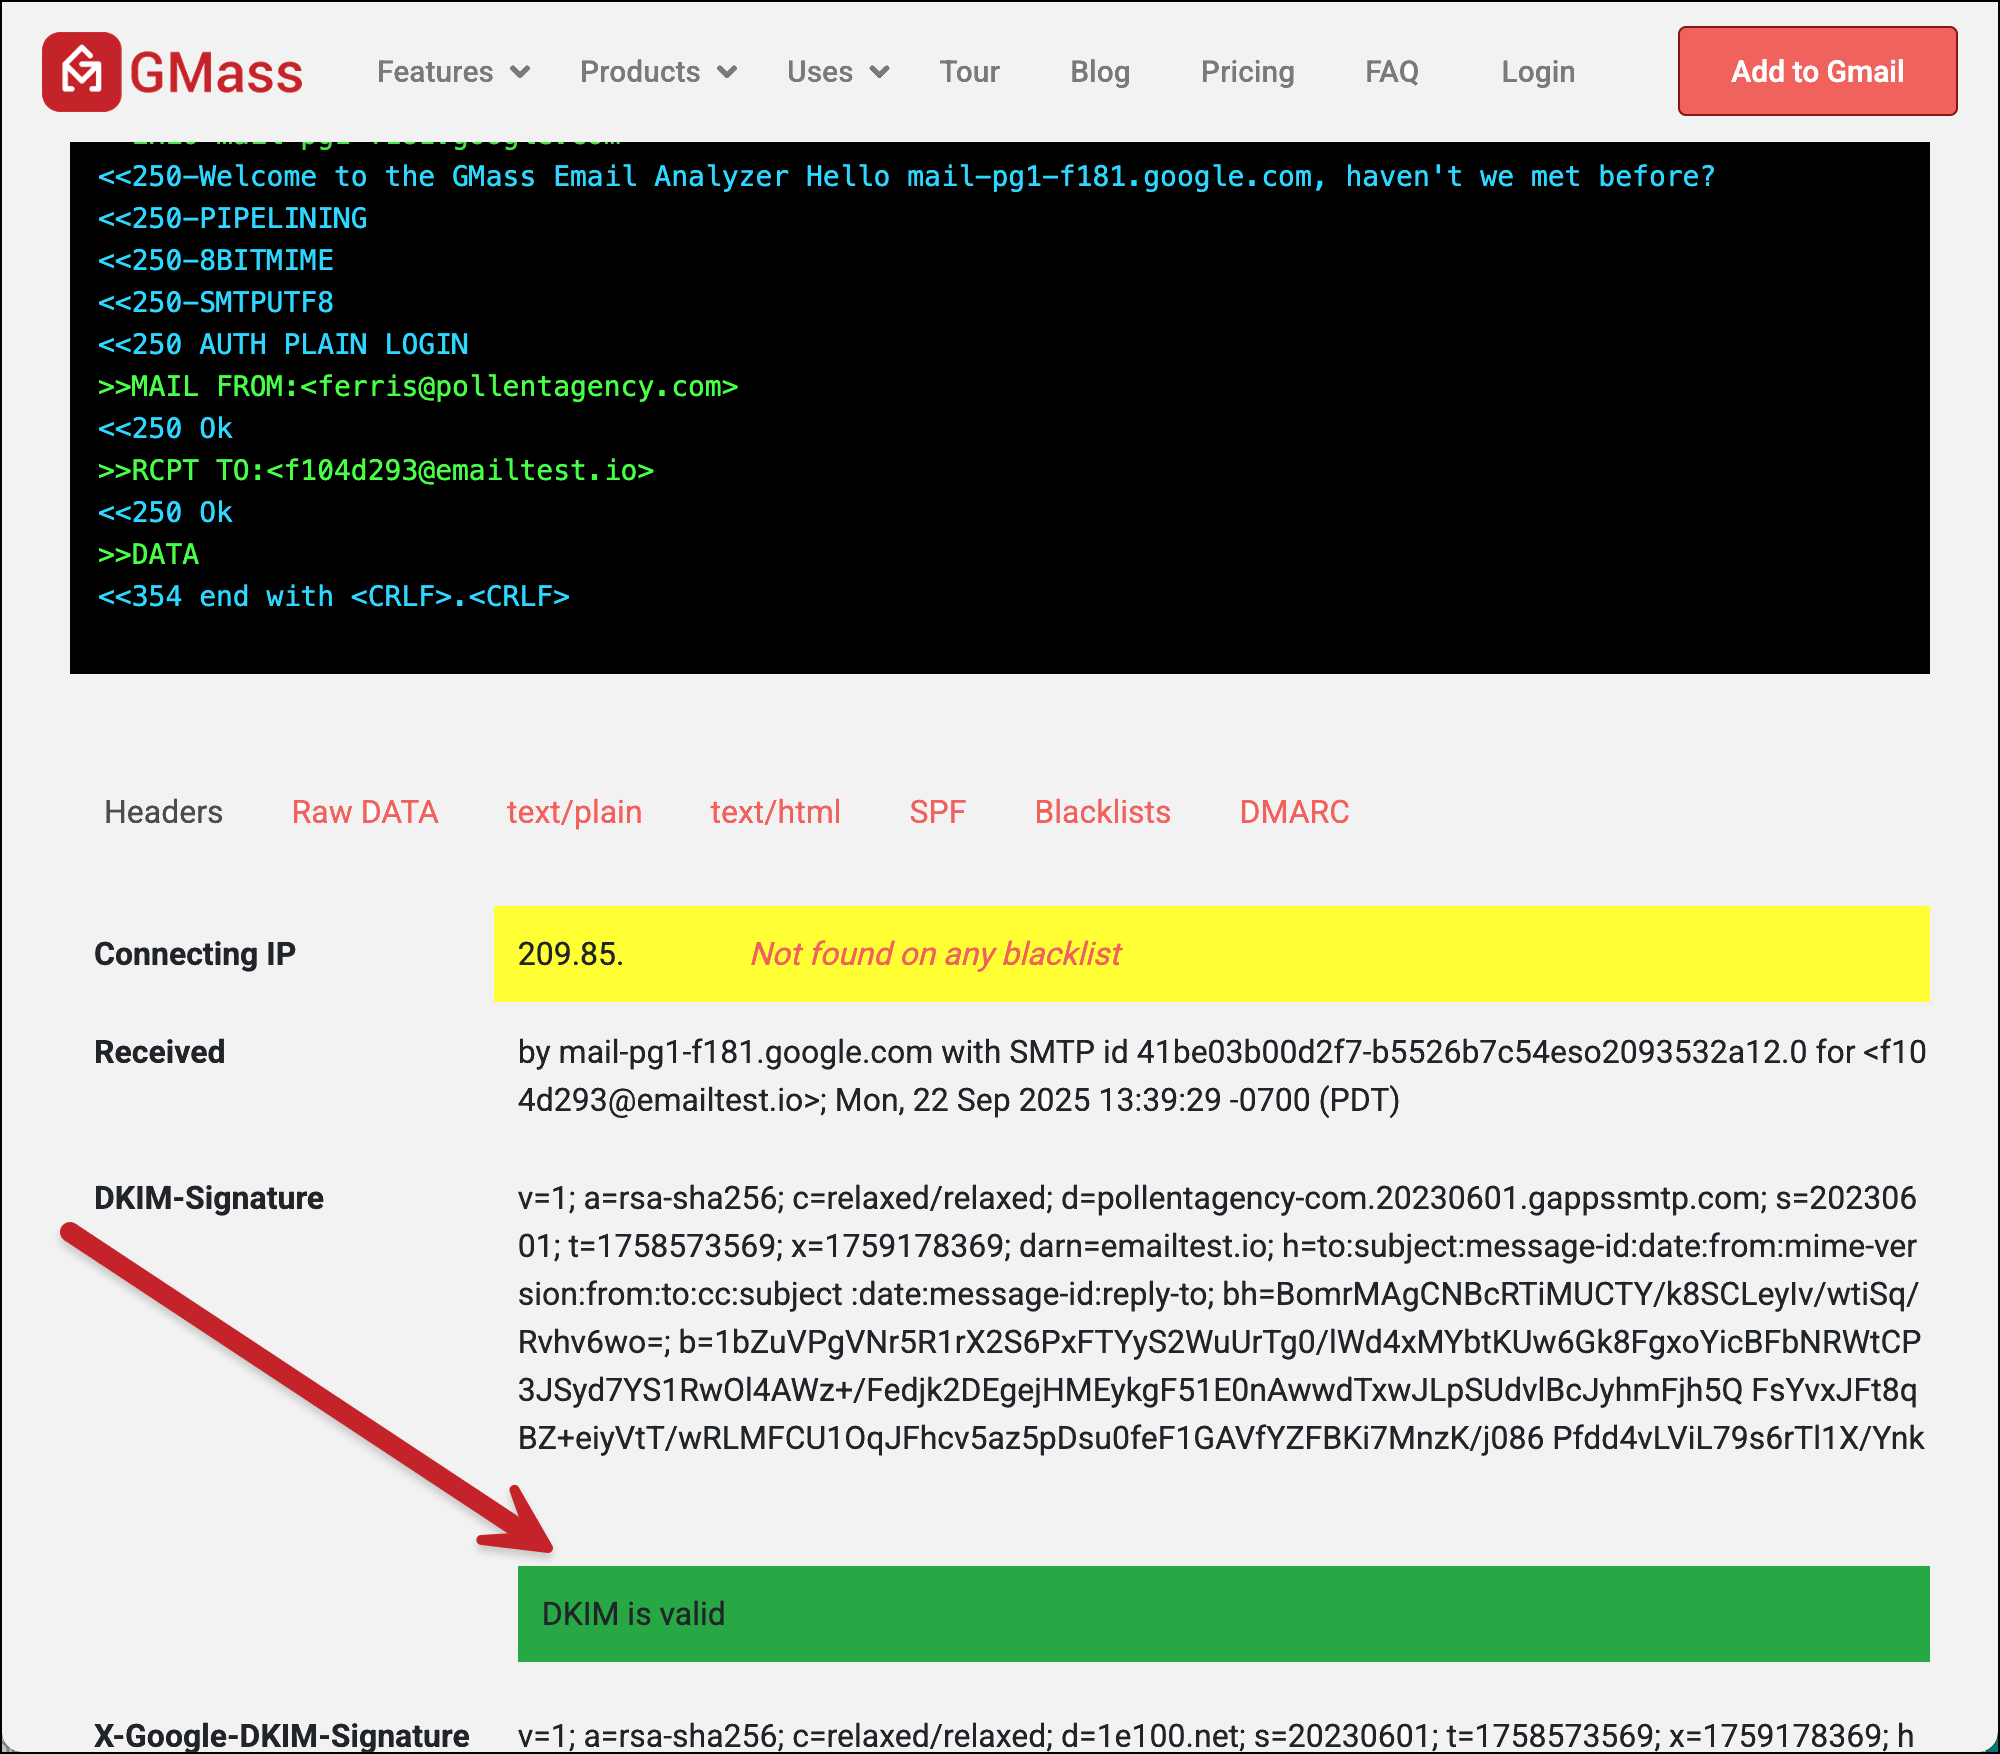Open the Pricing page
2000x1754 pixels.
[1246, 71]
